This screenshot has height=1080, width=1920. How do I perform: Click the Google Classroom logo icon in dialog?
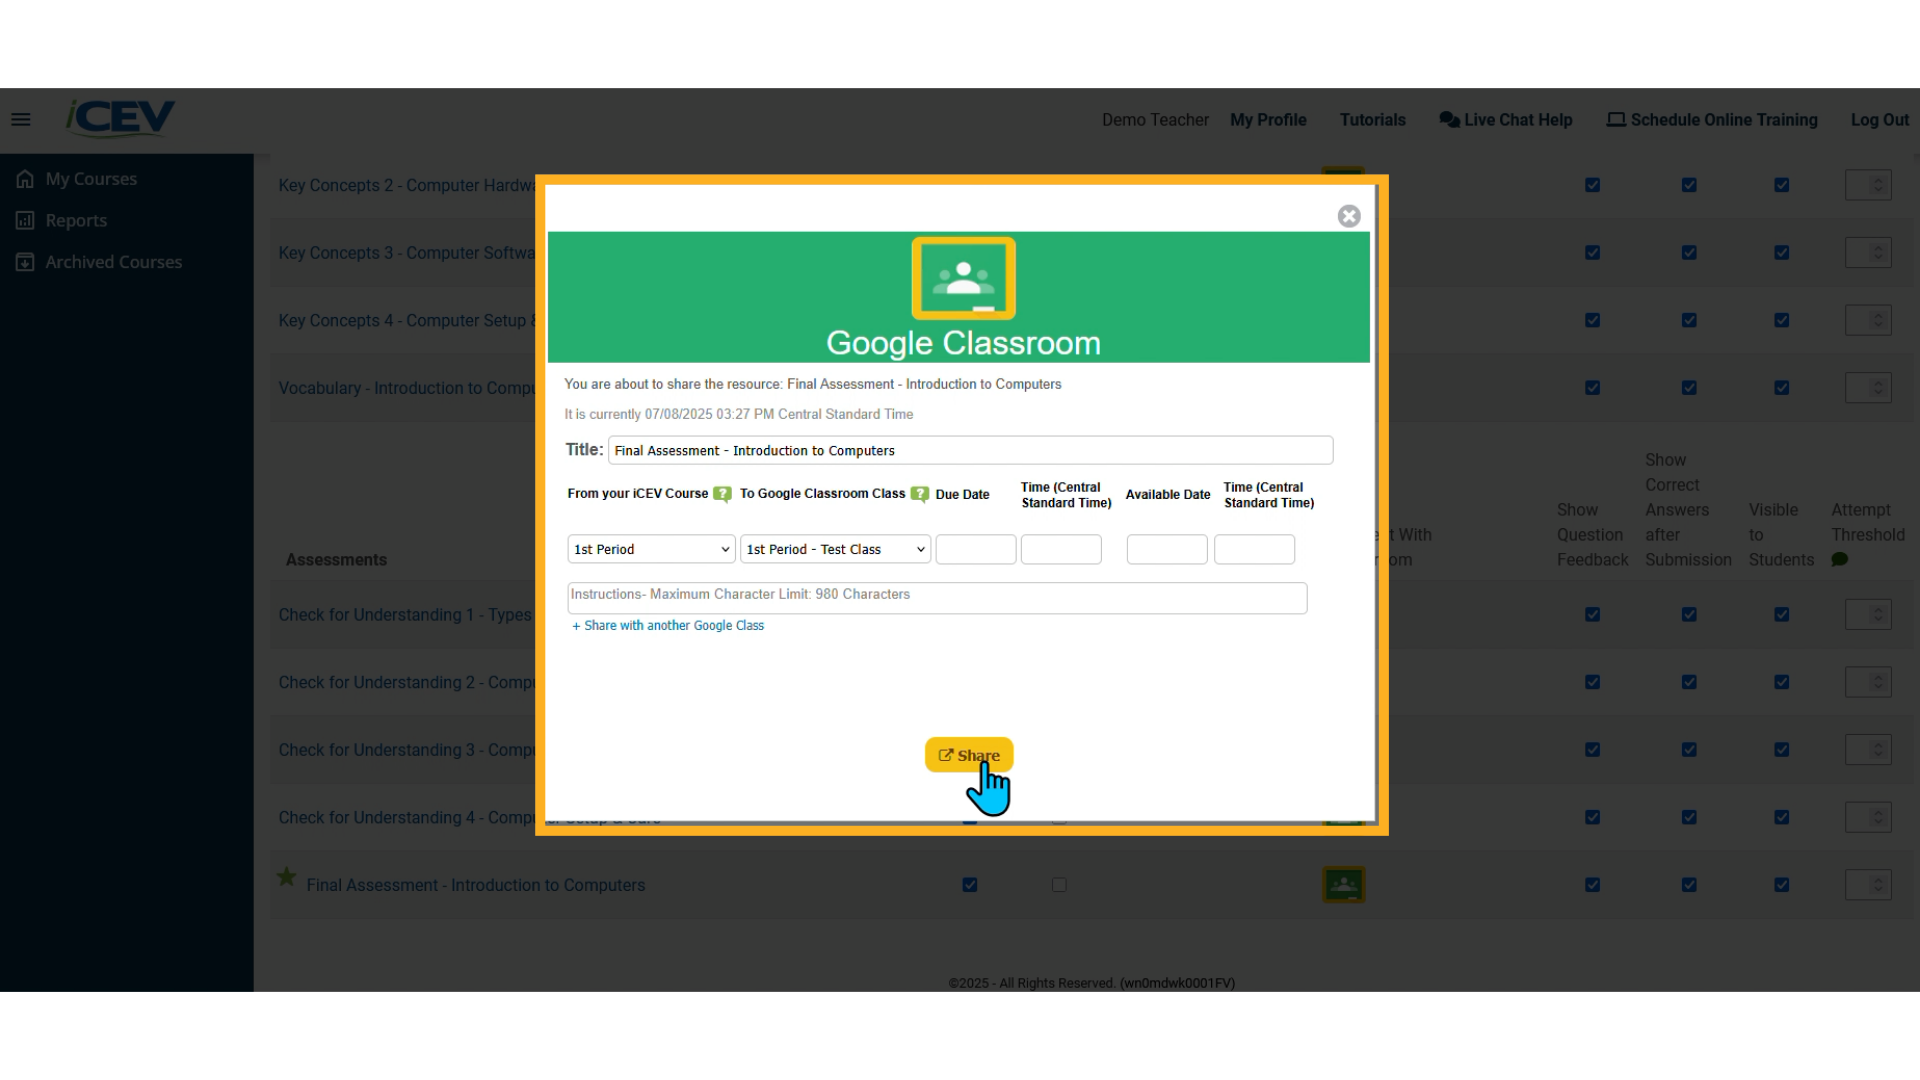point(963,278)
